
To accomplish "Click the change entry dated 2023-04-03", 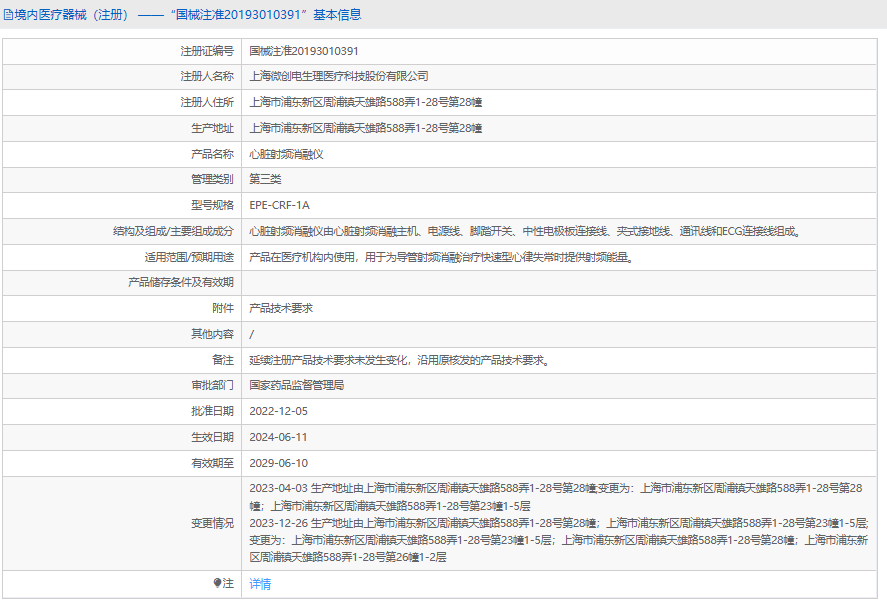I will click(x=556, y=497).
